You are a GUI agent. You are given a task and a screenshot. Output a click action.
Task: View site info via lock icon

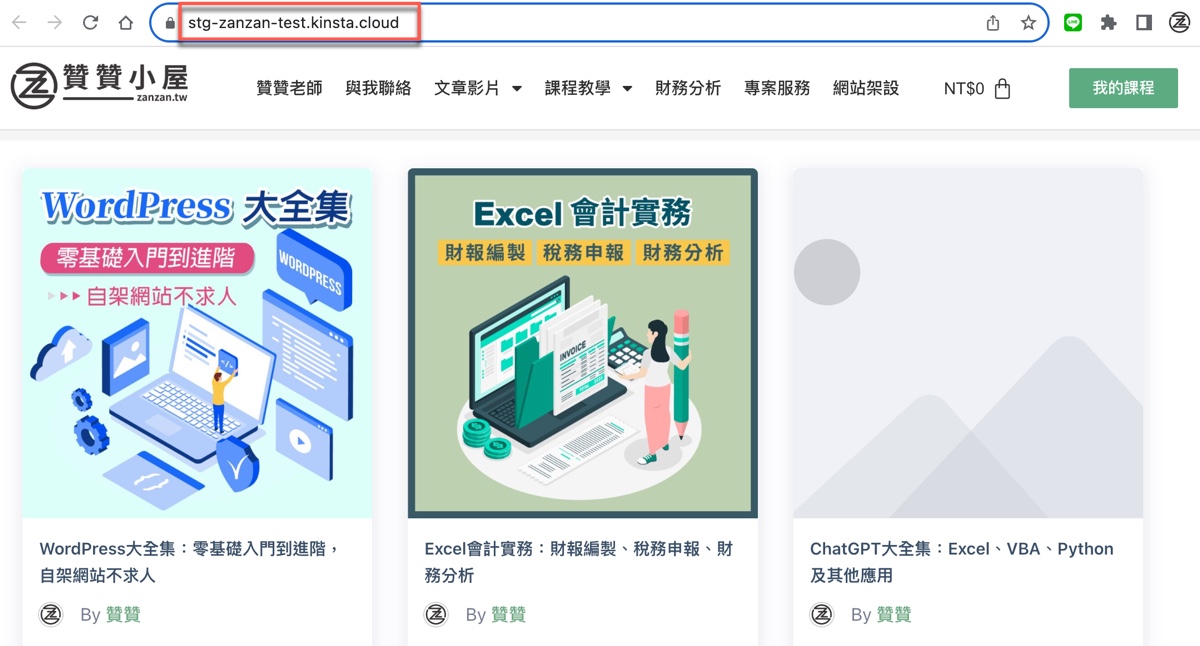point(169,22)
